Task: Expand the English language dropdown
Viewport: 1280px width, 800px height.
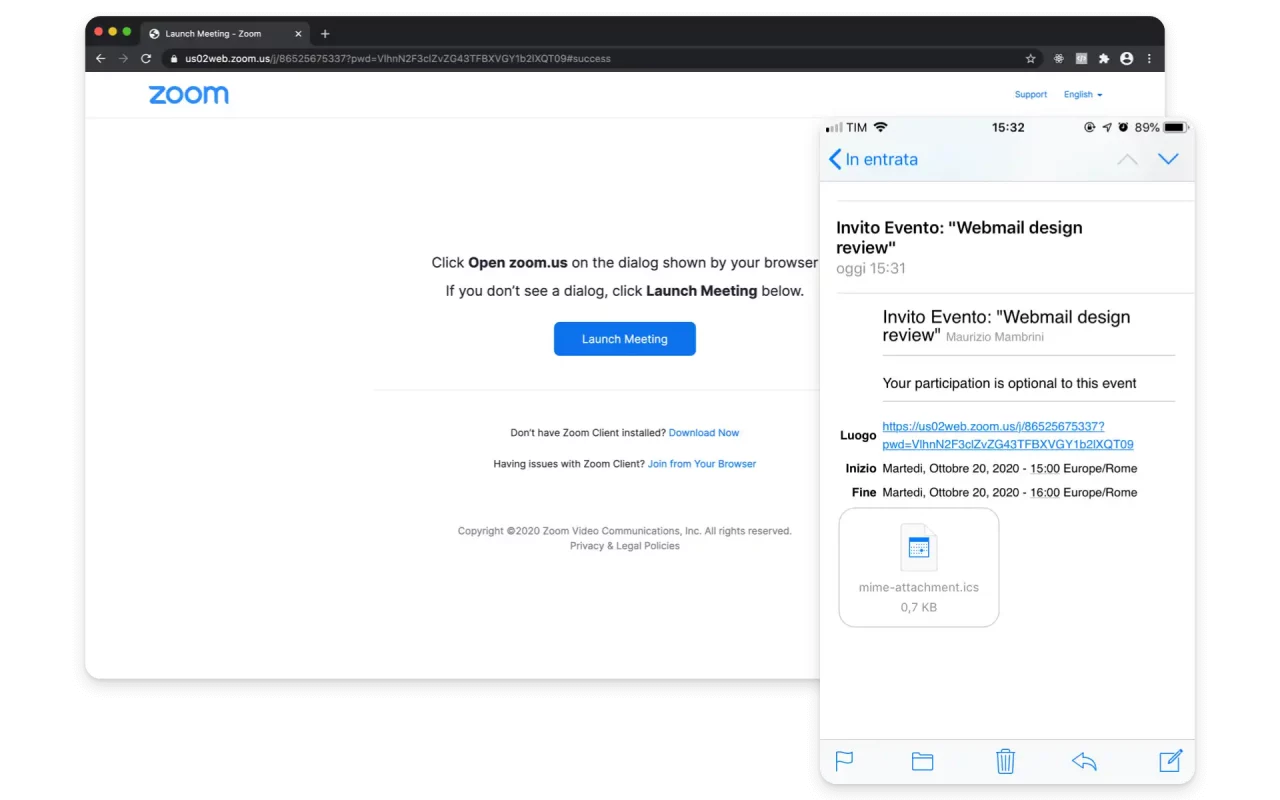Action: pos(1083,95)
